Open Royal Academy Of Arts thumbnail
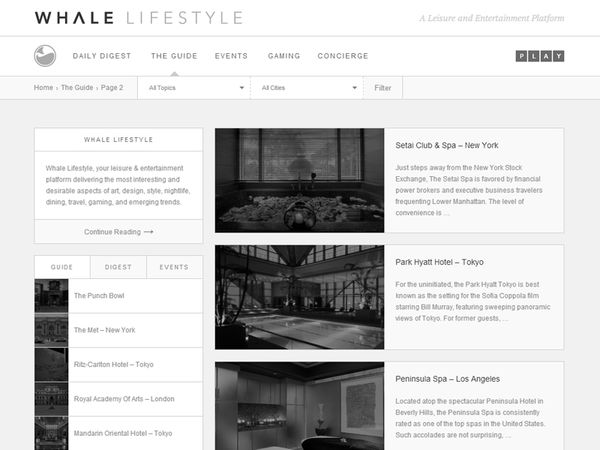The height and width of the screenshot is (450, 600). click(51, 399)
